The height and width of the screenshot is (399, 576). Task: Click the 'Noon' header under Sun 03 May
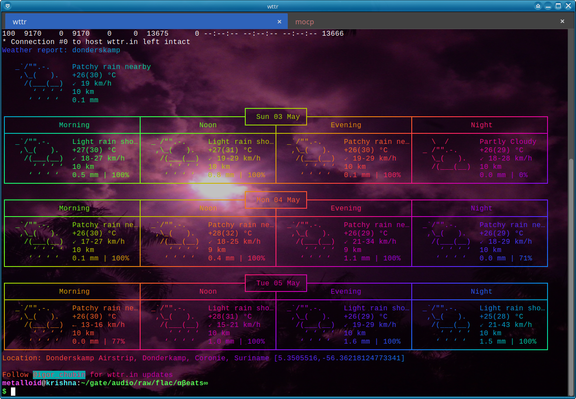pyautogui.click(x=208, y=125)
